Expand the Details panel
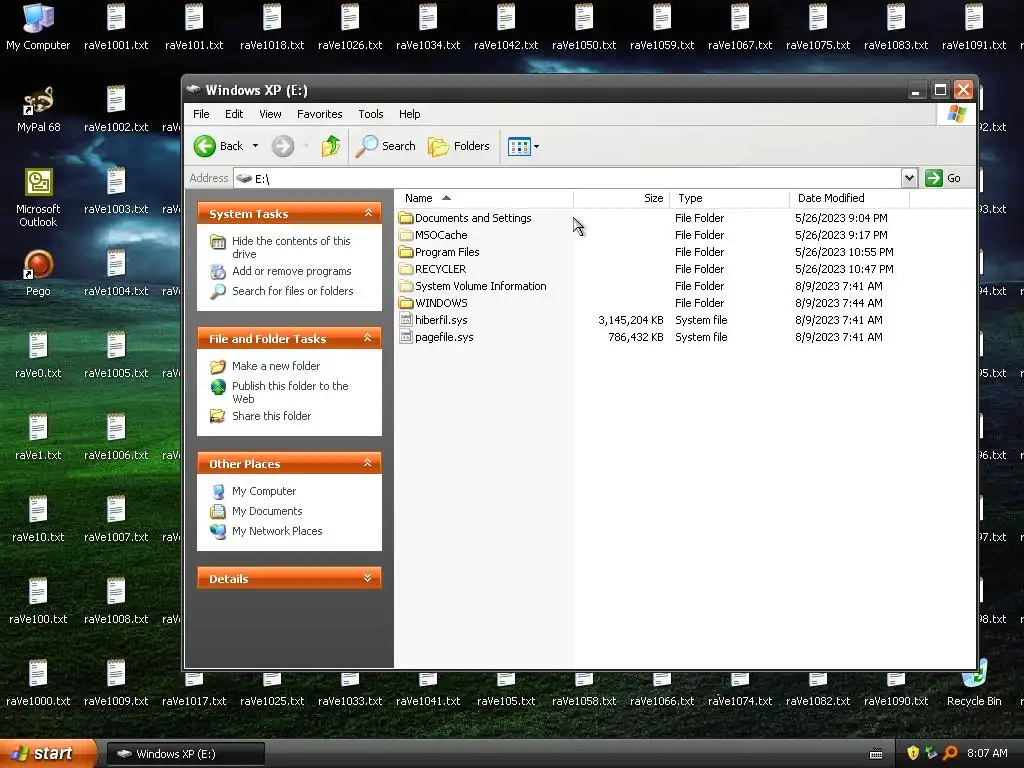The height and width of the screenshot is (768, 1024). pyautogui.click(x=368, y=578)
